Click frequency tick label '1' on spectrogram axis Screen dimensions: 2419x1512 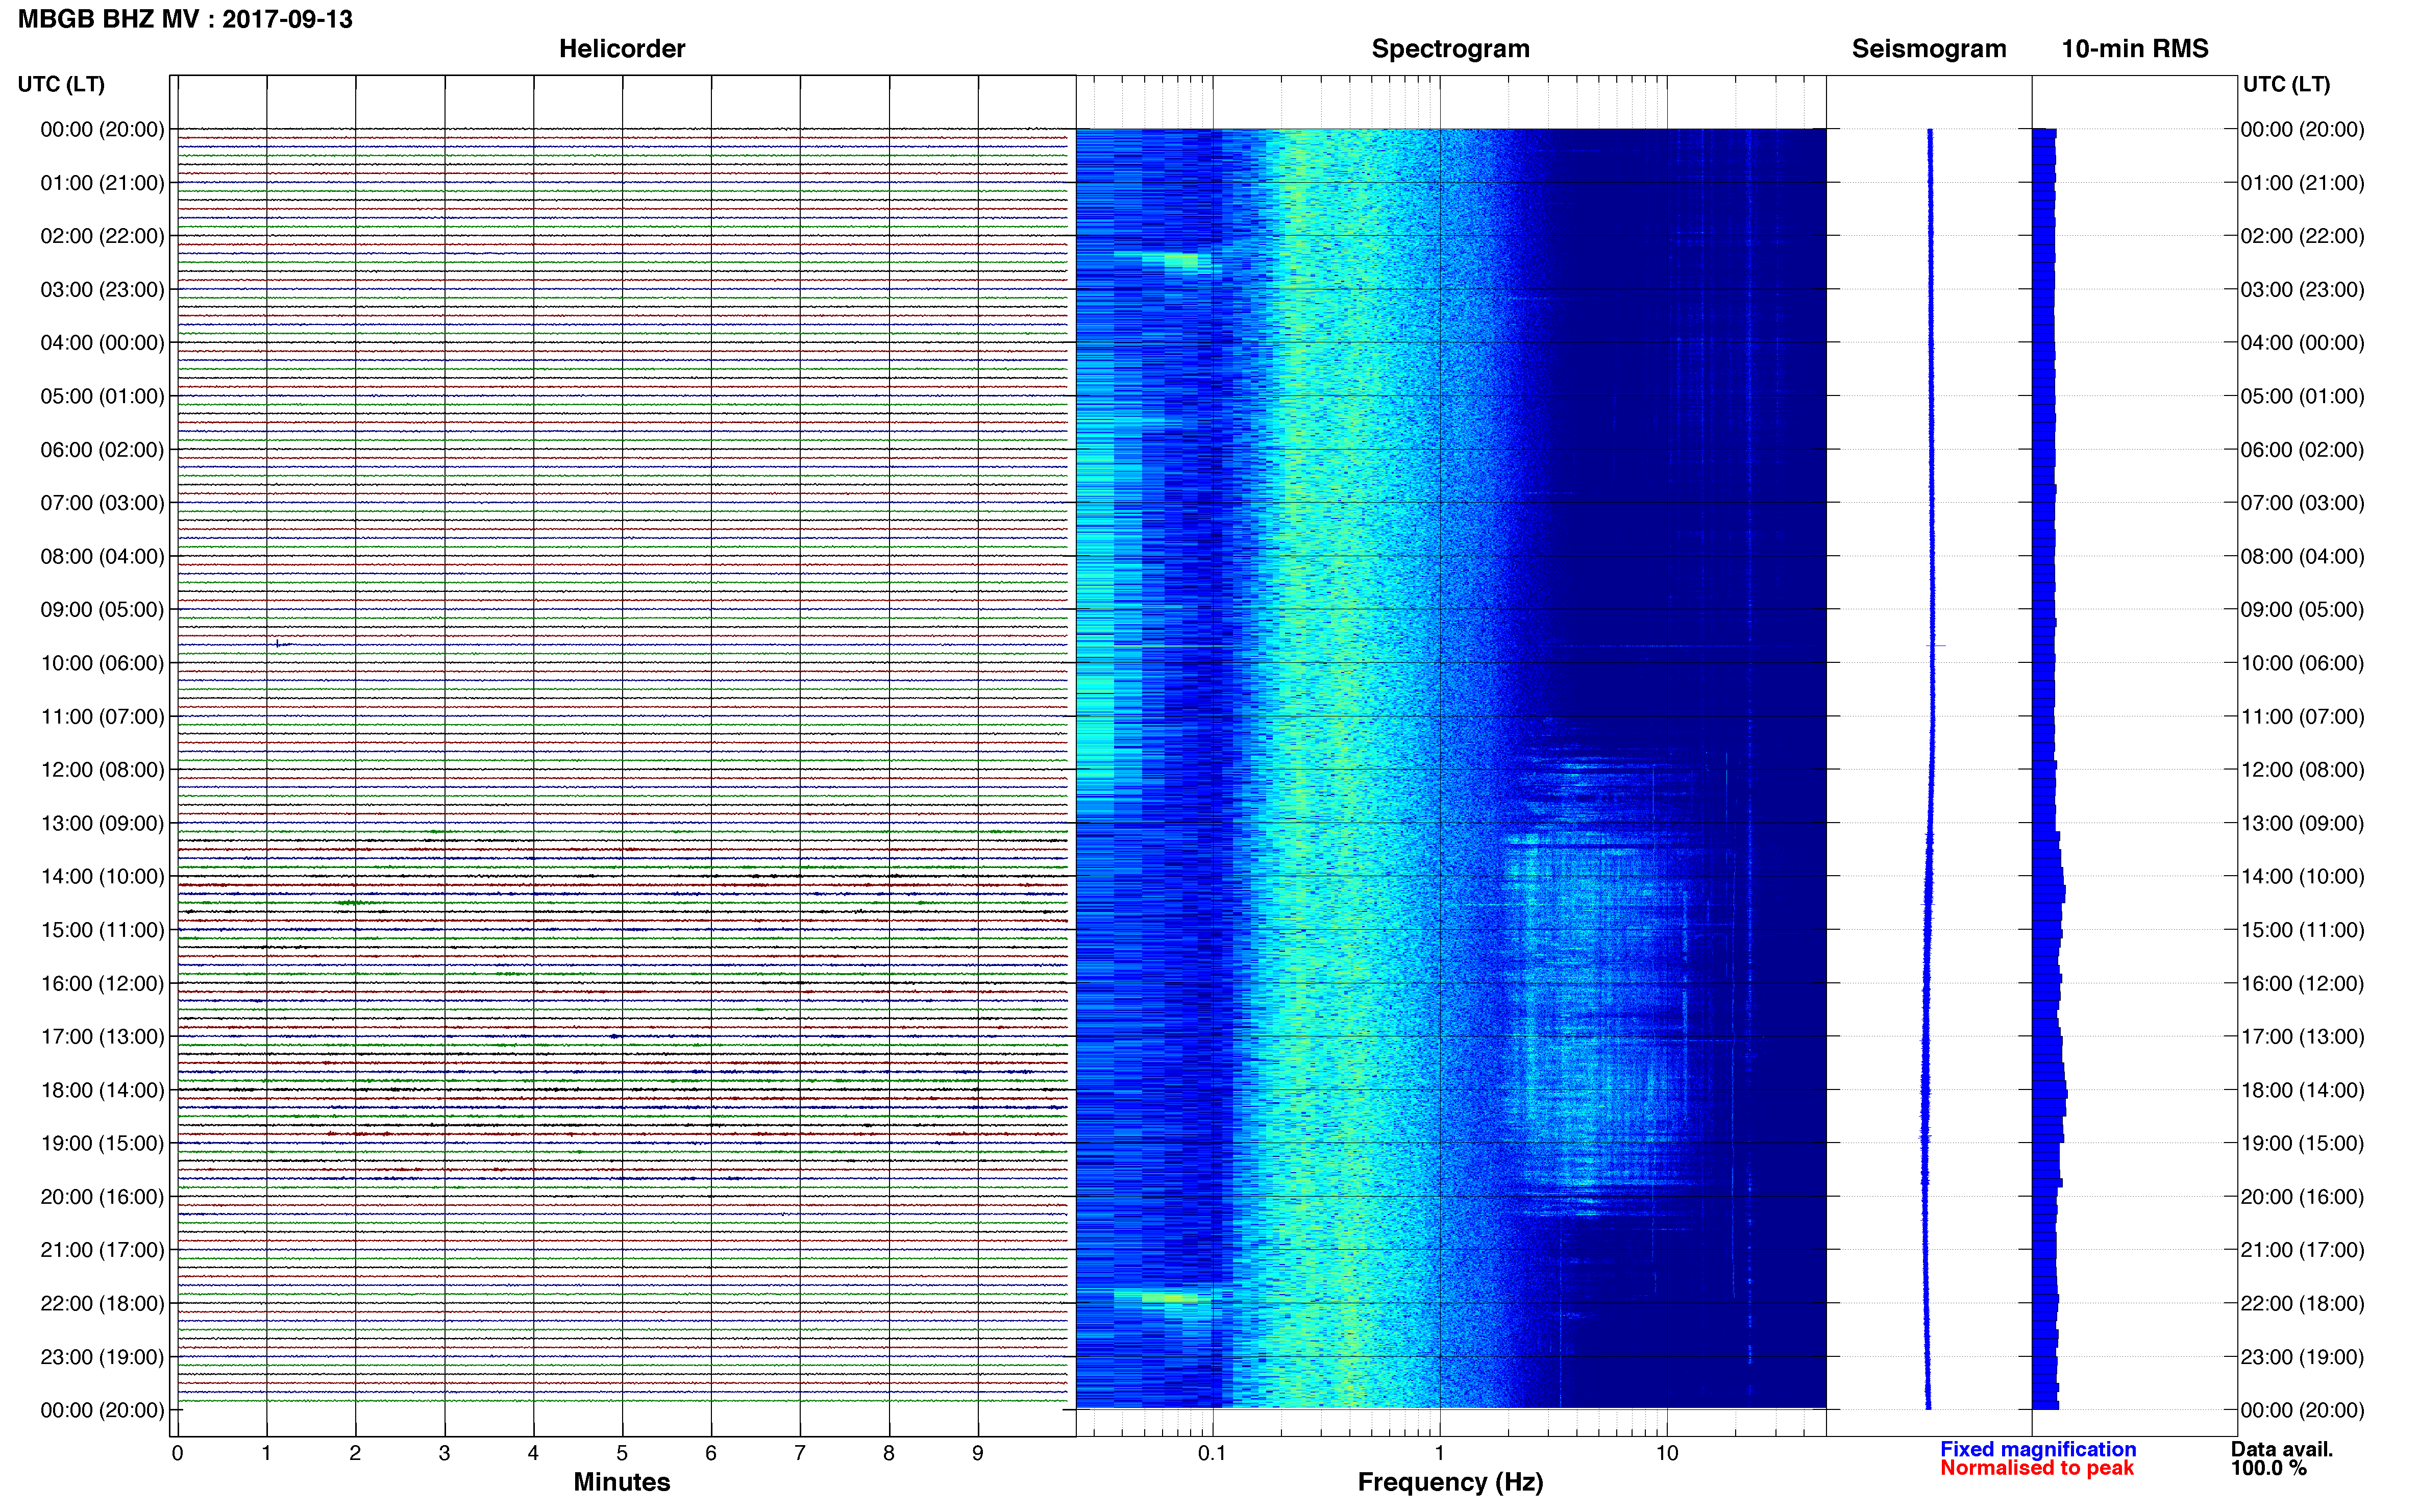point(1439,1453)
